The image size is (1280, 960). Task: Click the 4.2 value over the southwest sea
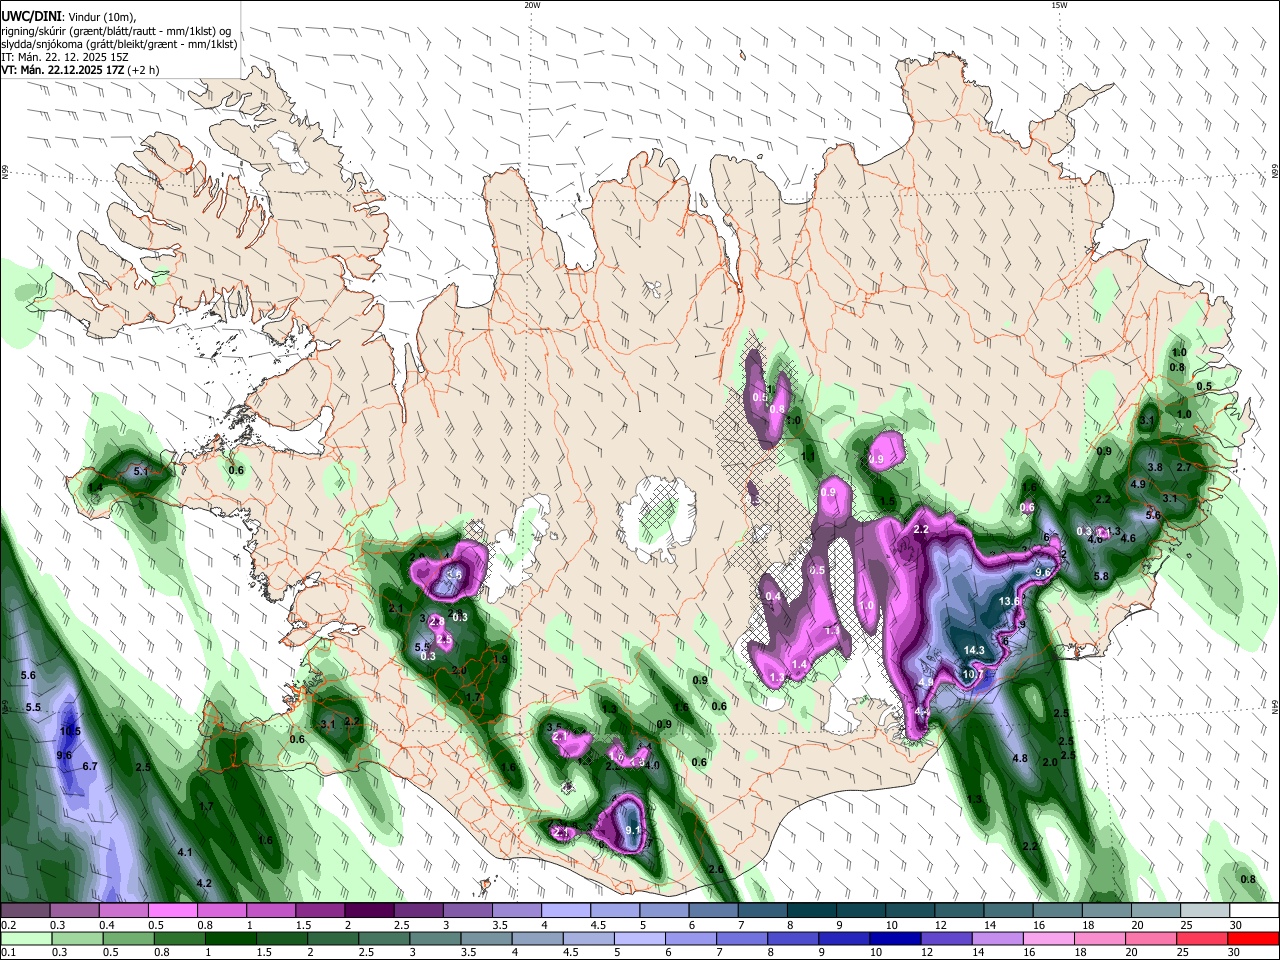point(204,883)
